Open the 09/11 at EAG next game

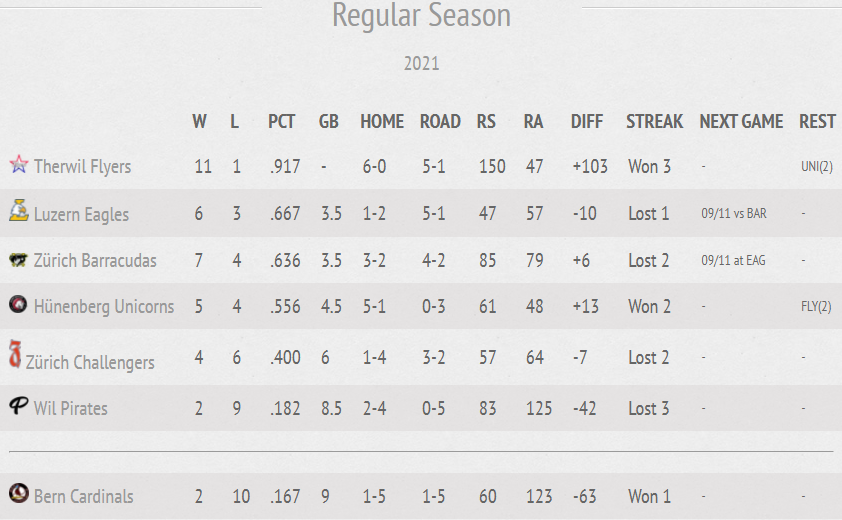(734, 261)
